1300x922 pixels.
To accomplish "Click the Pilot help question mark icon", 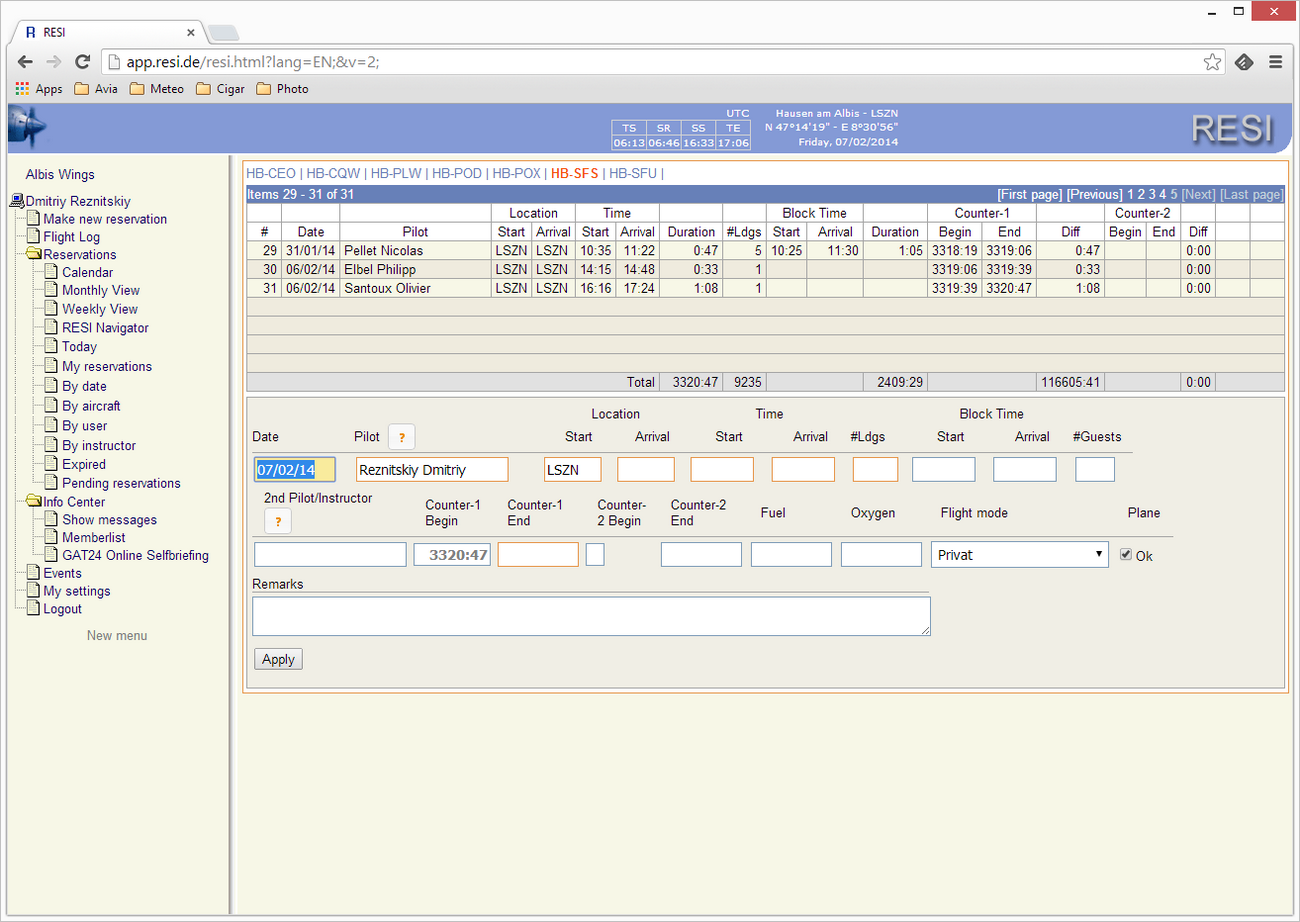I will (401, 437).
